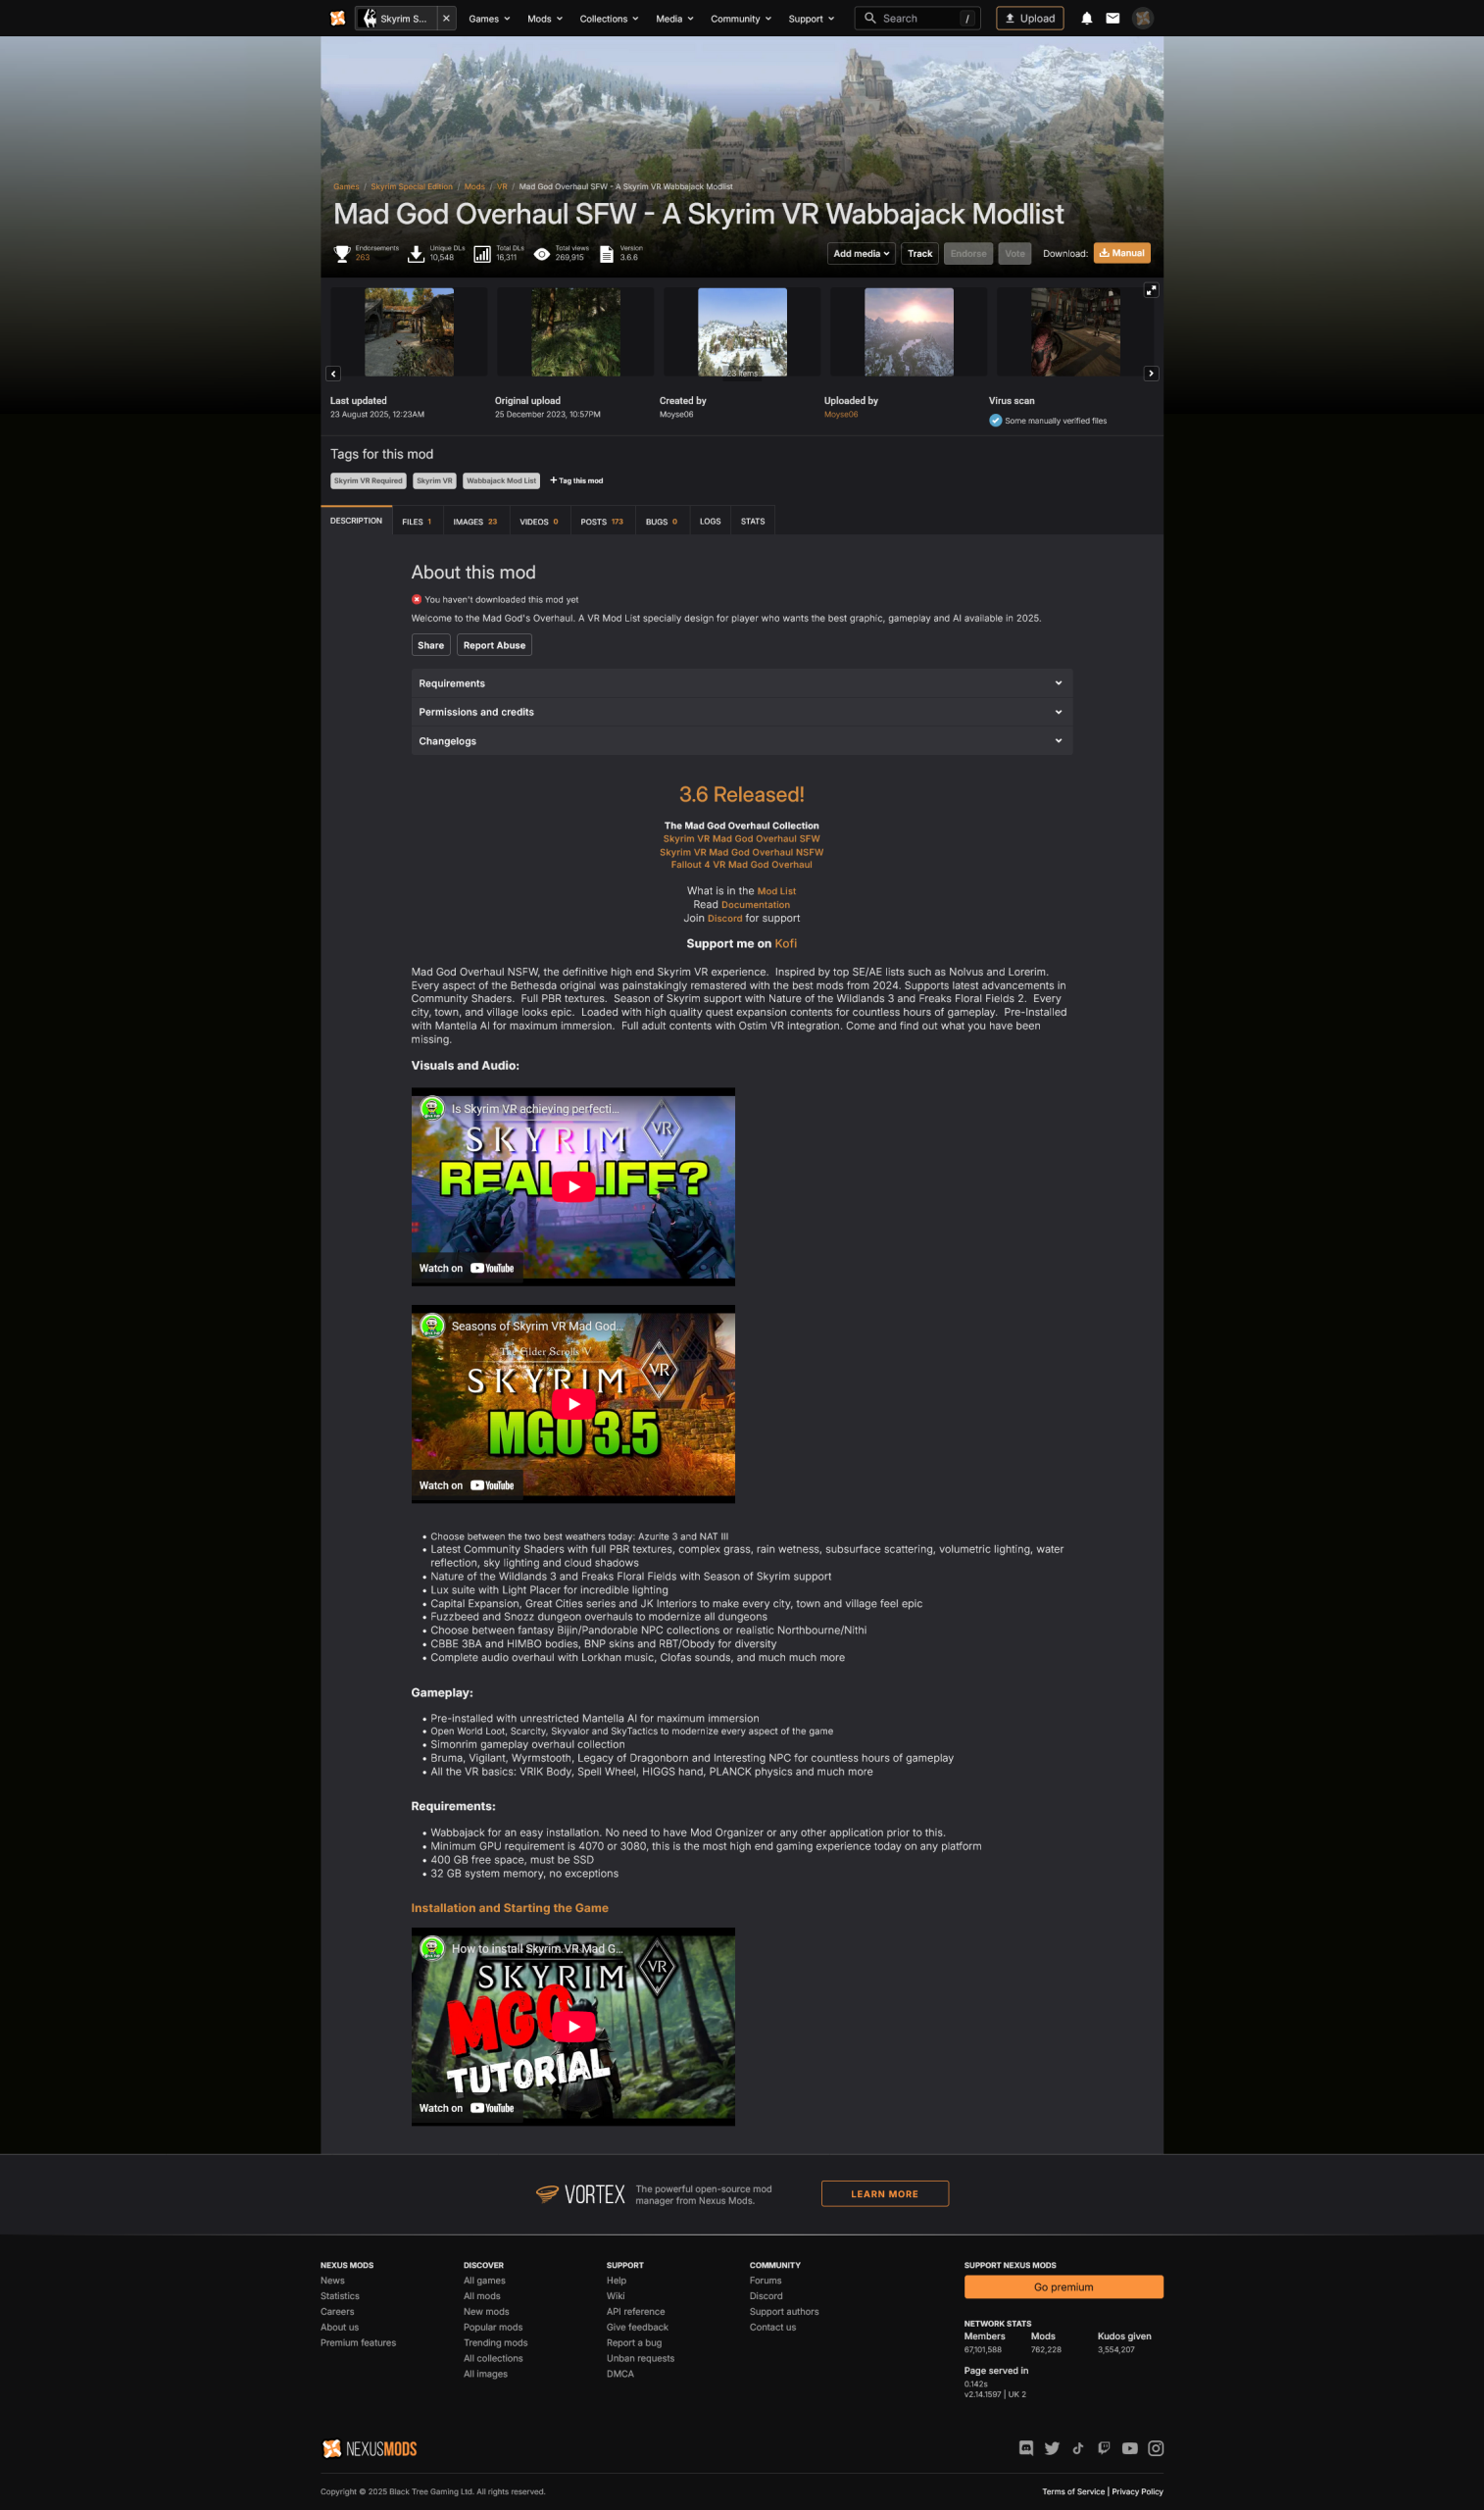Open the Add media dropdown
This screenshot has height=2510, width=1484.
point(860,253)
